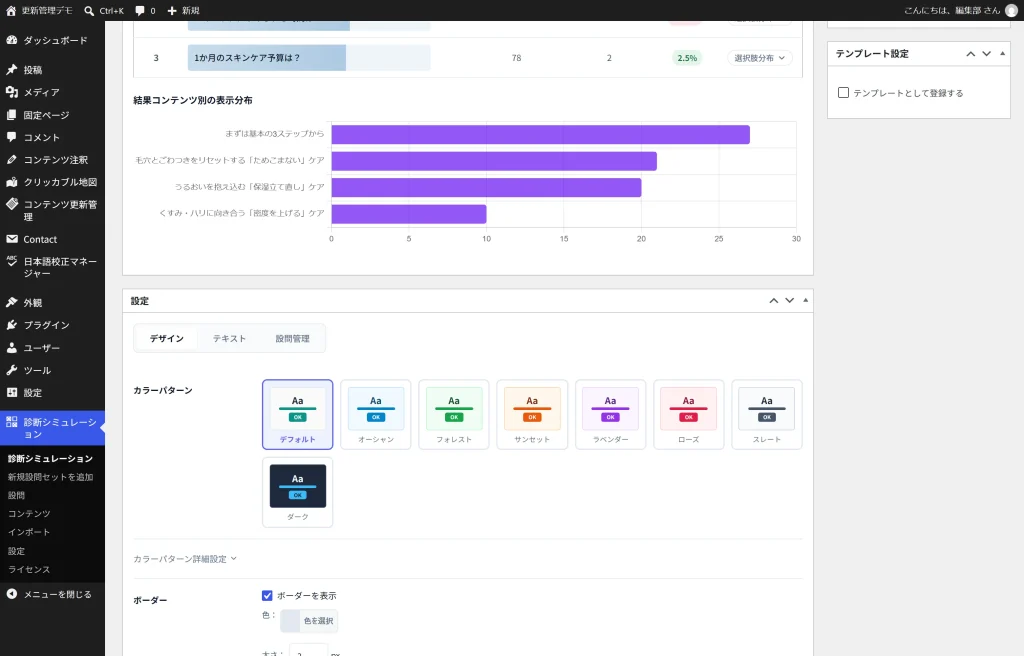Switch to デザイン tab

(x=167, y=338)
